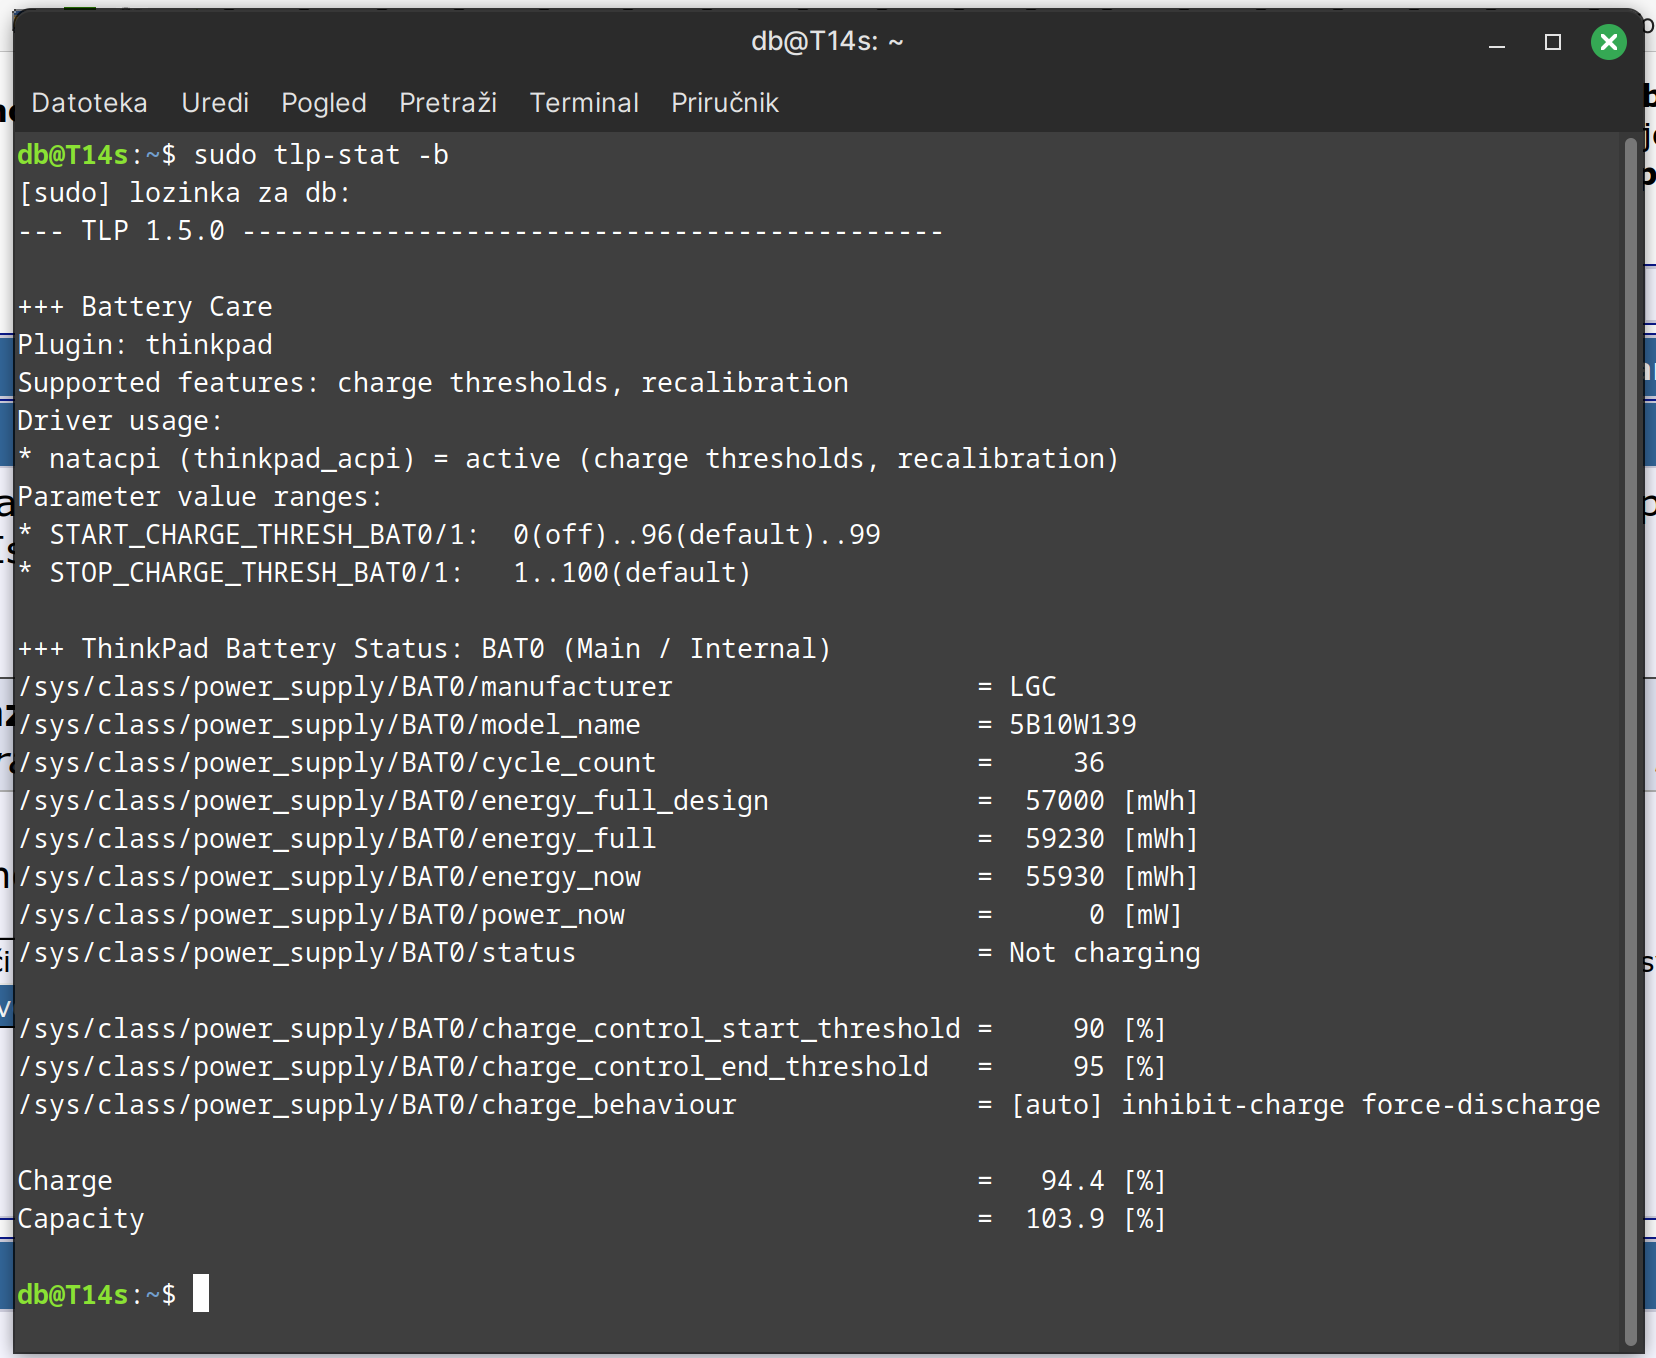Click the end threshold value 95 [%]

(x=1120, y=1067)
